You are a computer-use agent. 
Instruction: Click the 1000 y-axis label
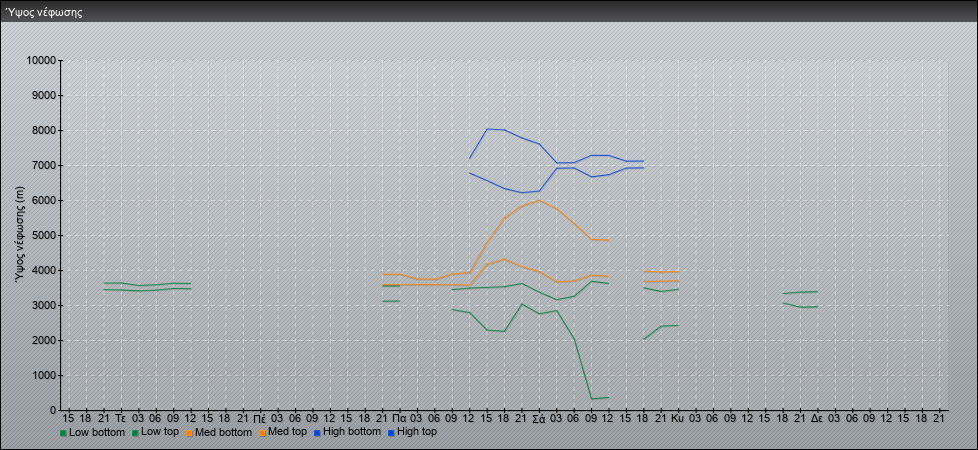tap(44, 375)
